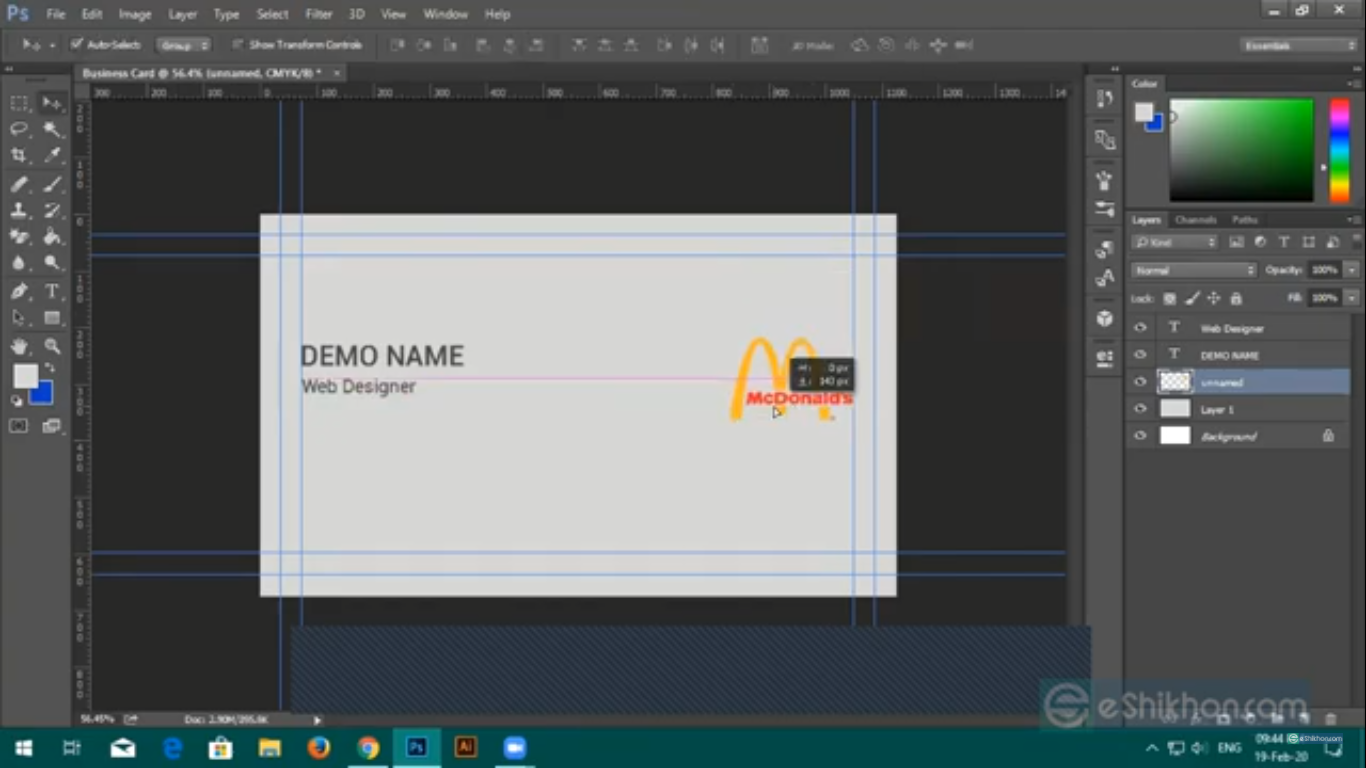Viewport: 1366px width, 768px height.
Task: Hide the Background layer
Action: point(1140,436)
